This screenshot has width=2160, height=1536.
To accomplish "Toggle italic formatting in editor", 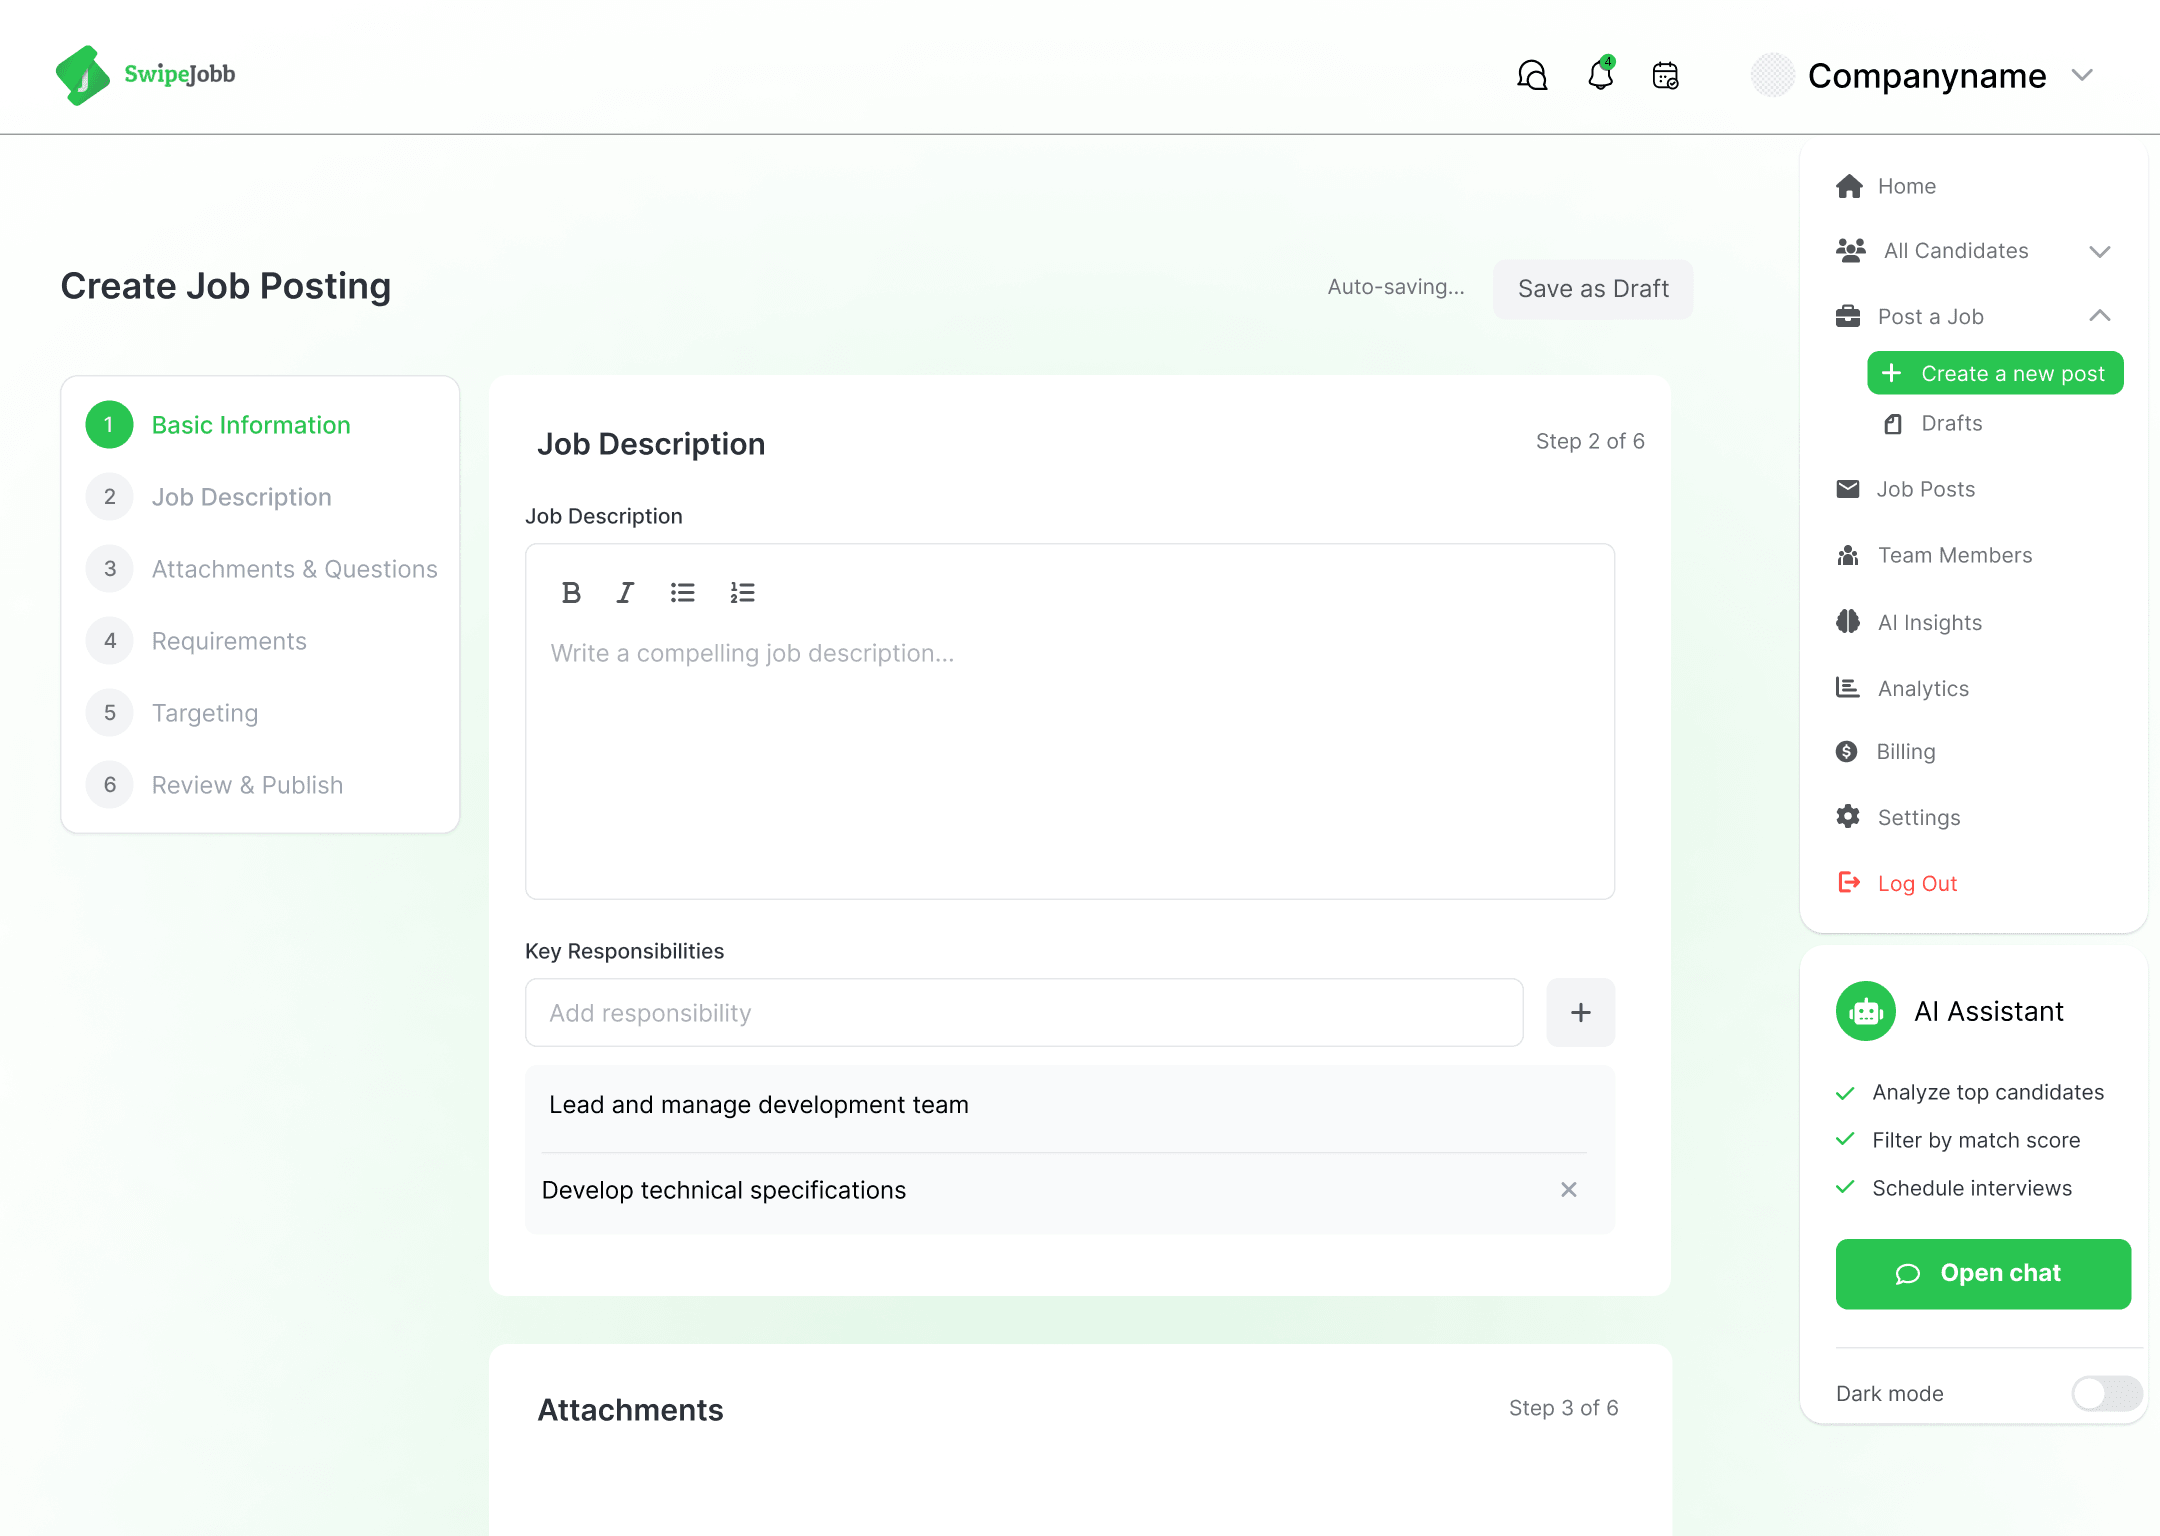I will (625, 593).
